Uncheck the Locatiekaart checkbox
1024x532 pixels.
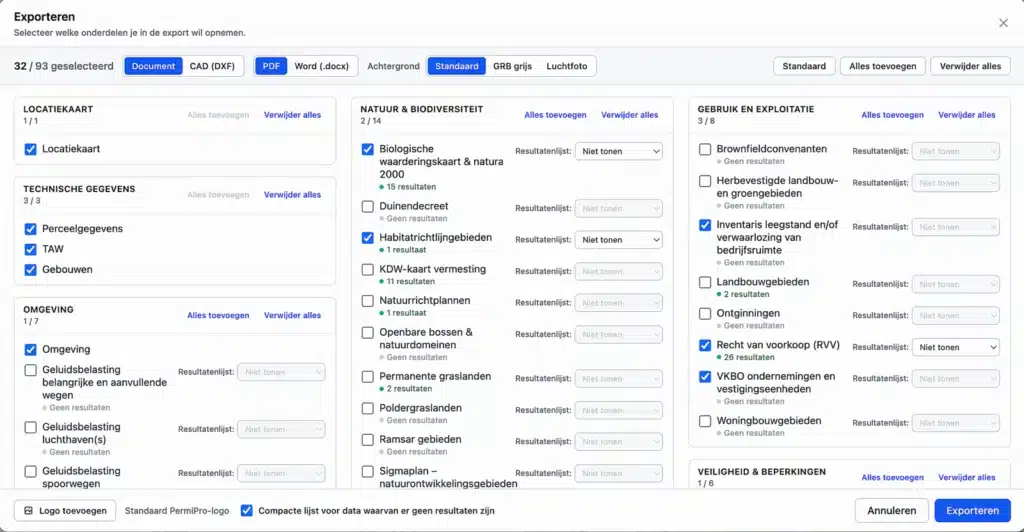pos(31,149)
